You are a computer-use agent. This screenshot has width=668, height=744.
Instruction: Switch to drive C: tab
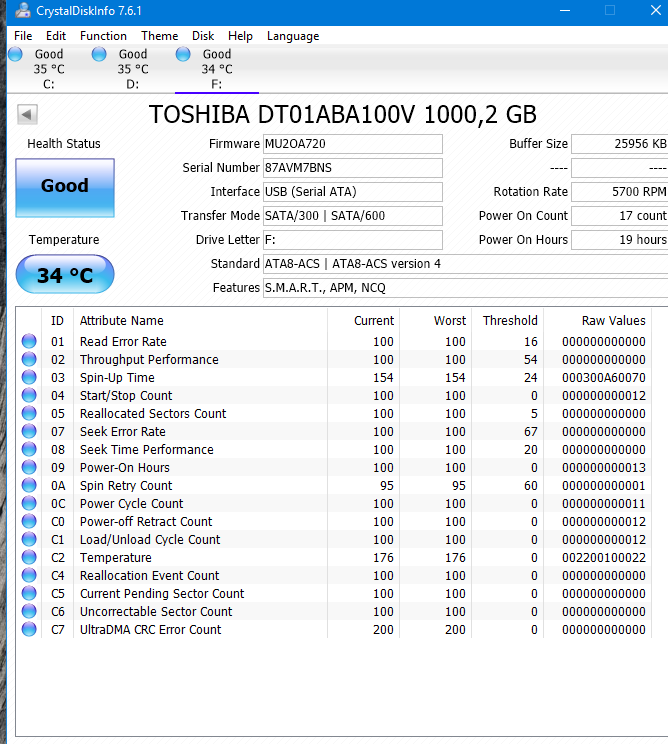pyautogui.click(x=49, y=69)
